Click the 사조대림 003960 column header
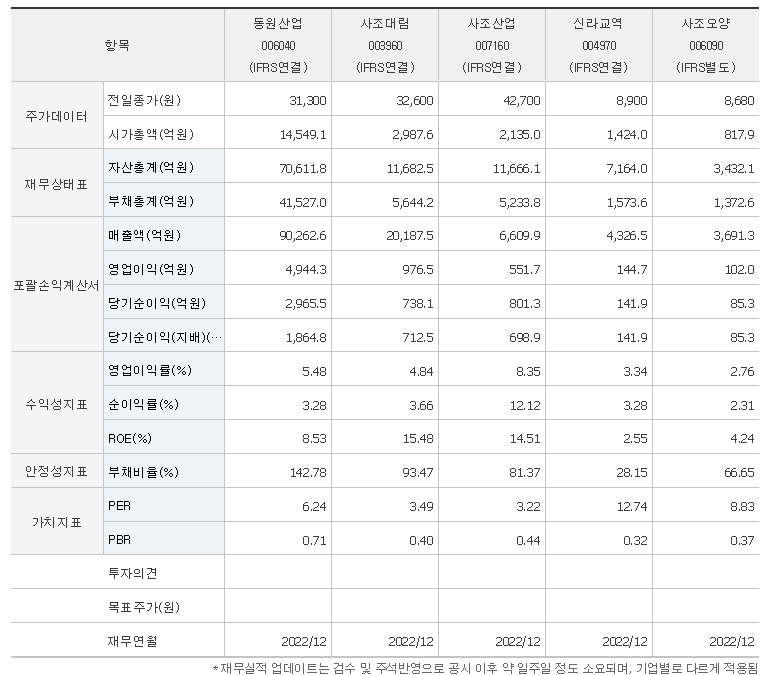The height and width of the screenshot is (675, 769). [x=385, y=45]
